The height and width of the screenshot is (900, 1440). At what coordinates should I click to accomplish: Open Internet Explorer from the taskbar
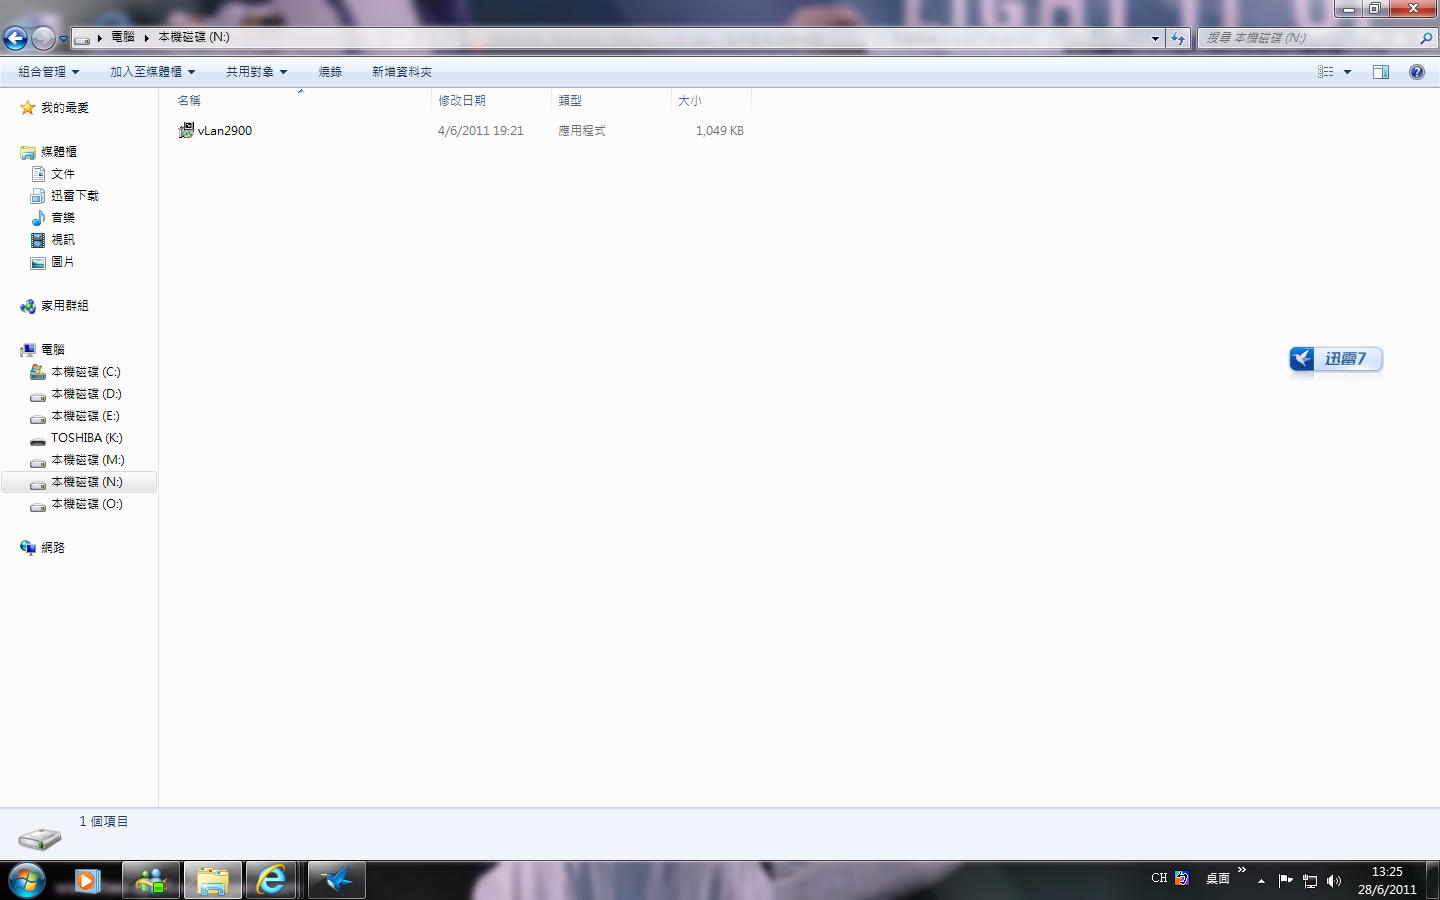271,880
